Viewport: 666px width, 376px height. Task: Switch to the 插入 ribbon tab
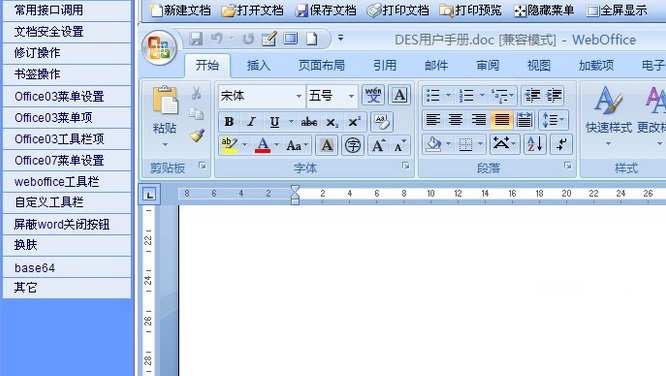(x=258, y=65)
